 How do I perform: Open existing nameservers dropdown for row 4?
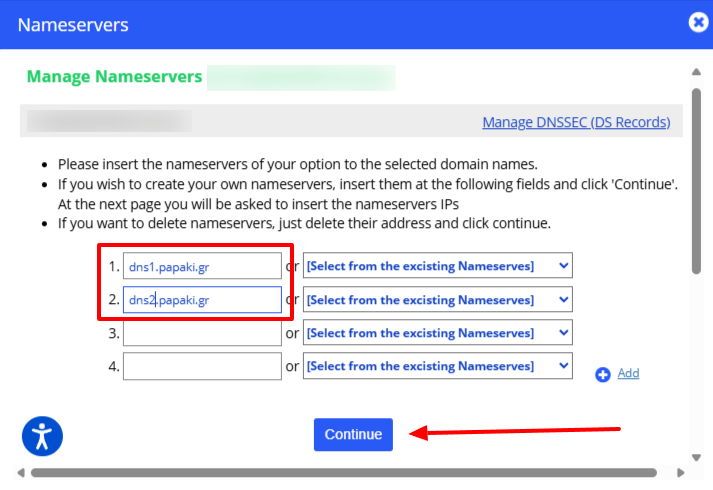coord(437,366)
